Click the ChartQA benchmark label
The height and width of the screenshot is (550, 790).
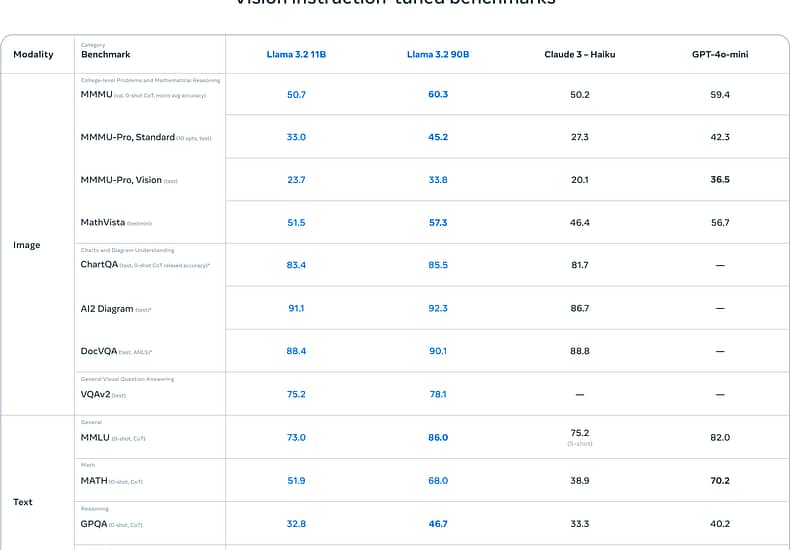click(99, 264)
